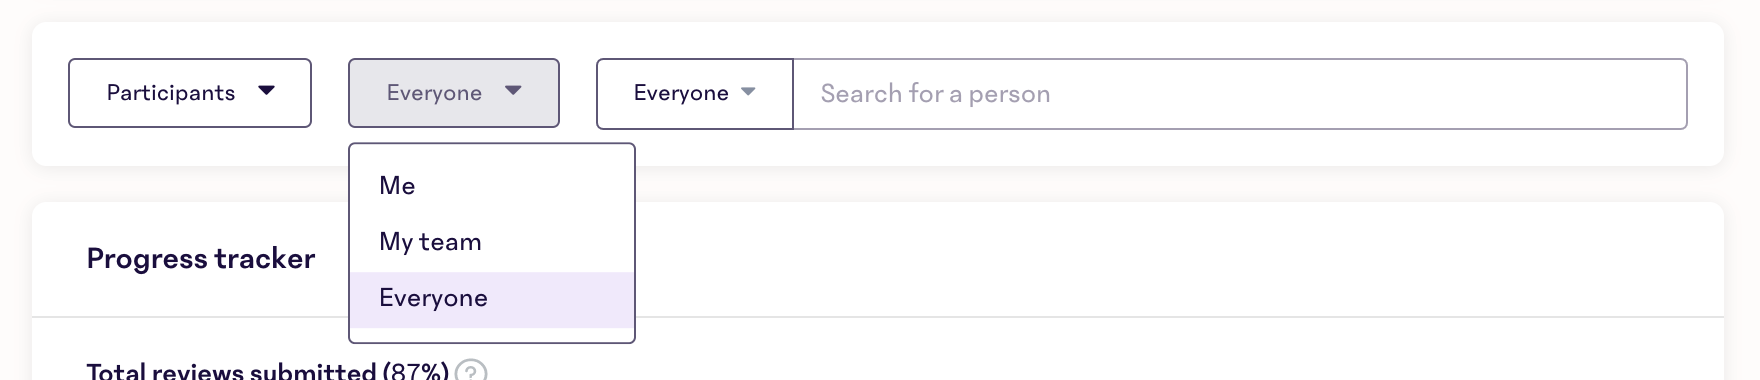
Task: Collapse the open Everyone filter dropdown
Action: pos(454,93)
